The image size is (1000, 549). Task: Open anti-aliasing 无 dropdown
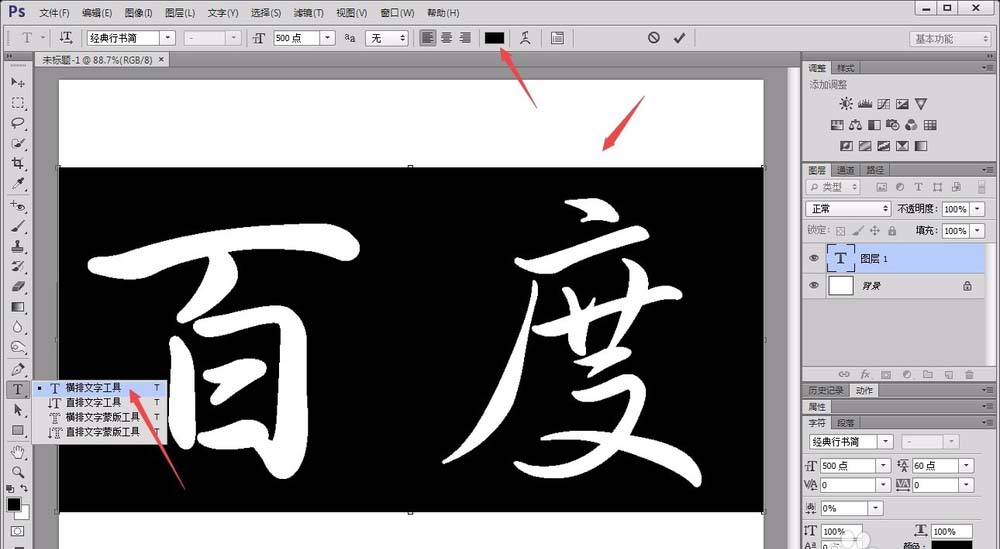[x=386, y=38]
